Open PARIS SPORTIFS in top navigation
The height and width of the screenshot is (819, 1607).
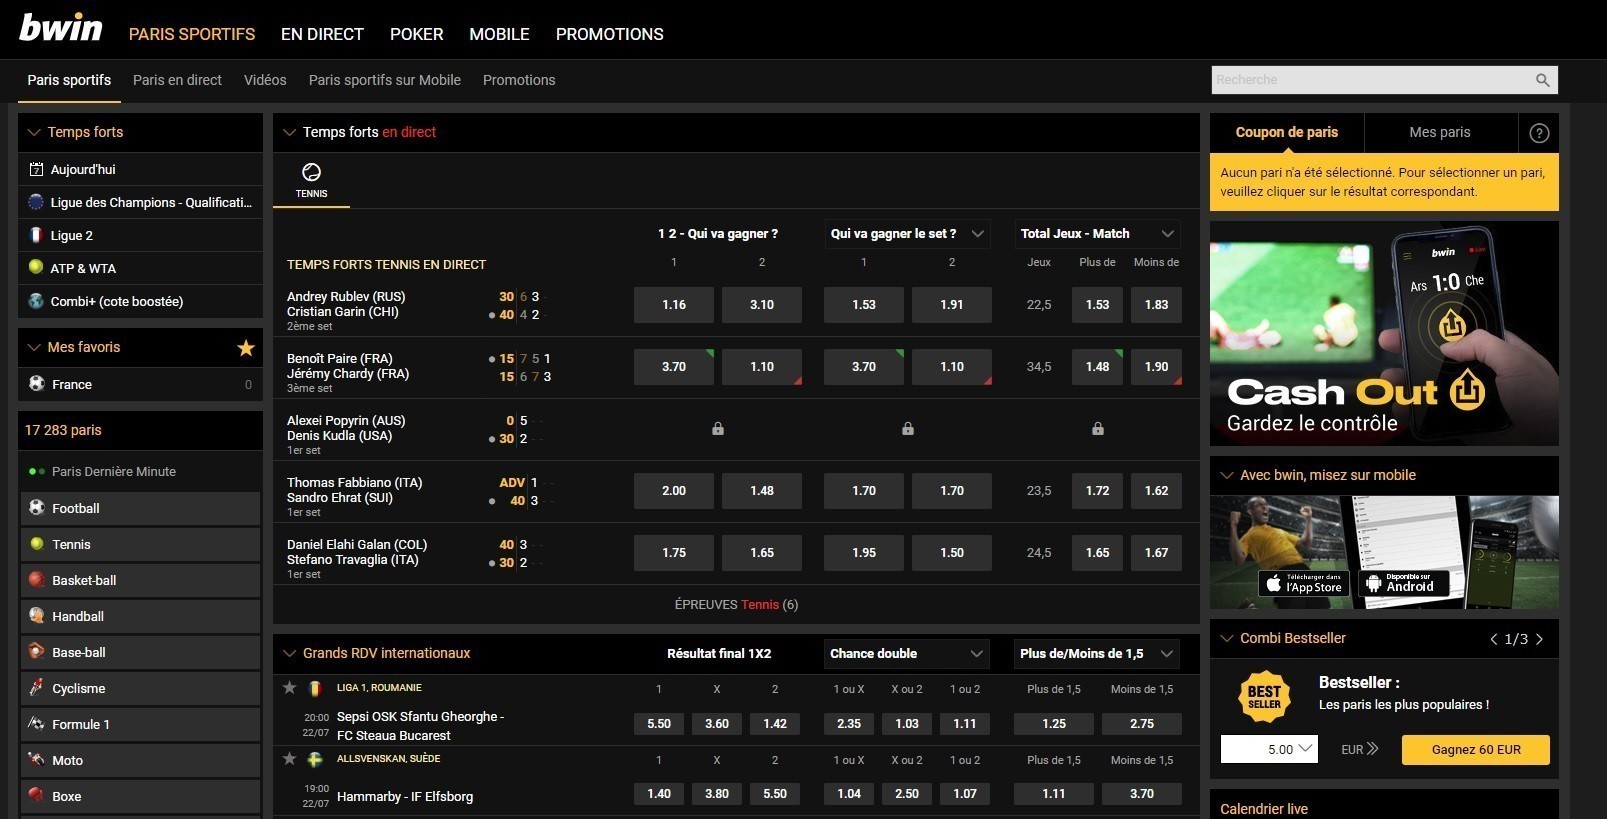point(192,34)
